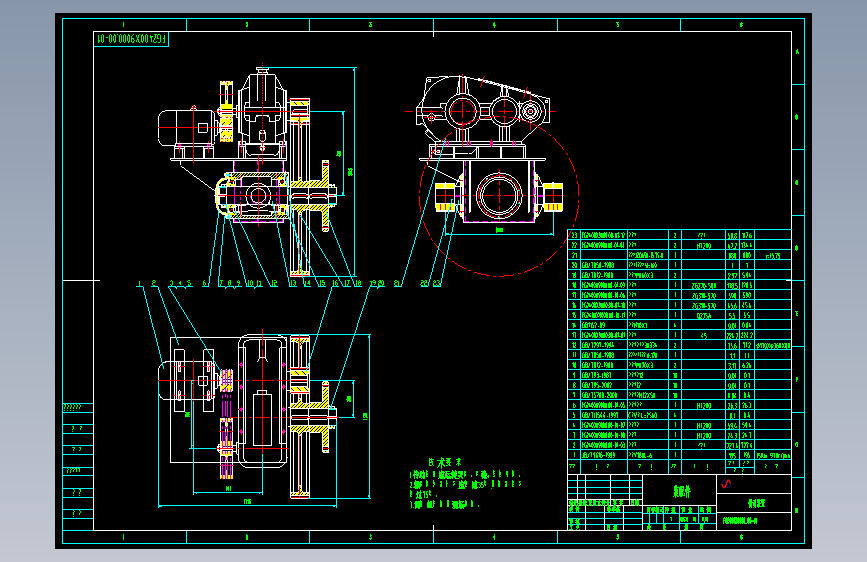Screen dimensions: 867x562
Task: Select balloon callout number 21
Action: (x=397, y=283)
